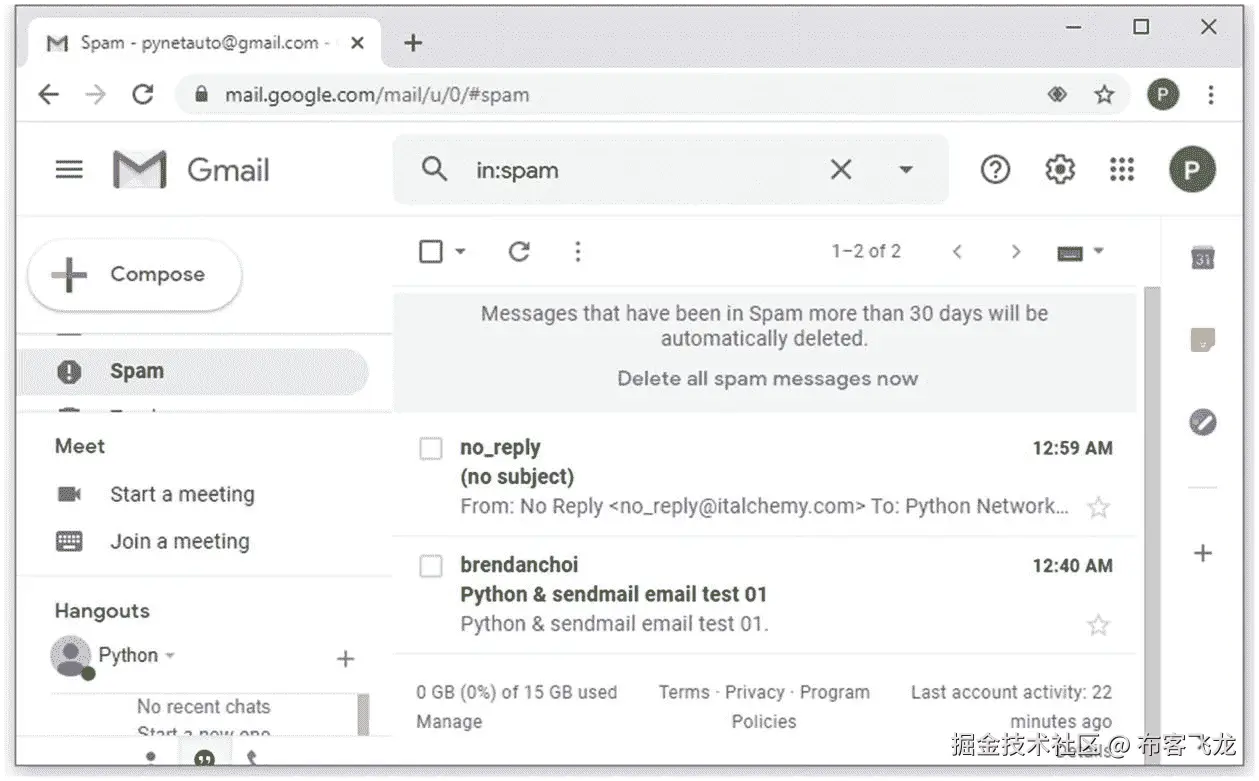The width and height of the screenshot is (1259, 781).
Task: Click the Hangouts Python avatar
Action: (x=71, y=657)
